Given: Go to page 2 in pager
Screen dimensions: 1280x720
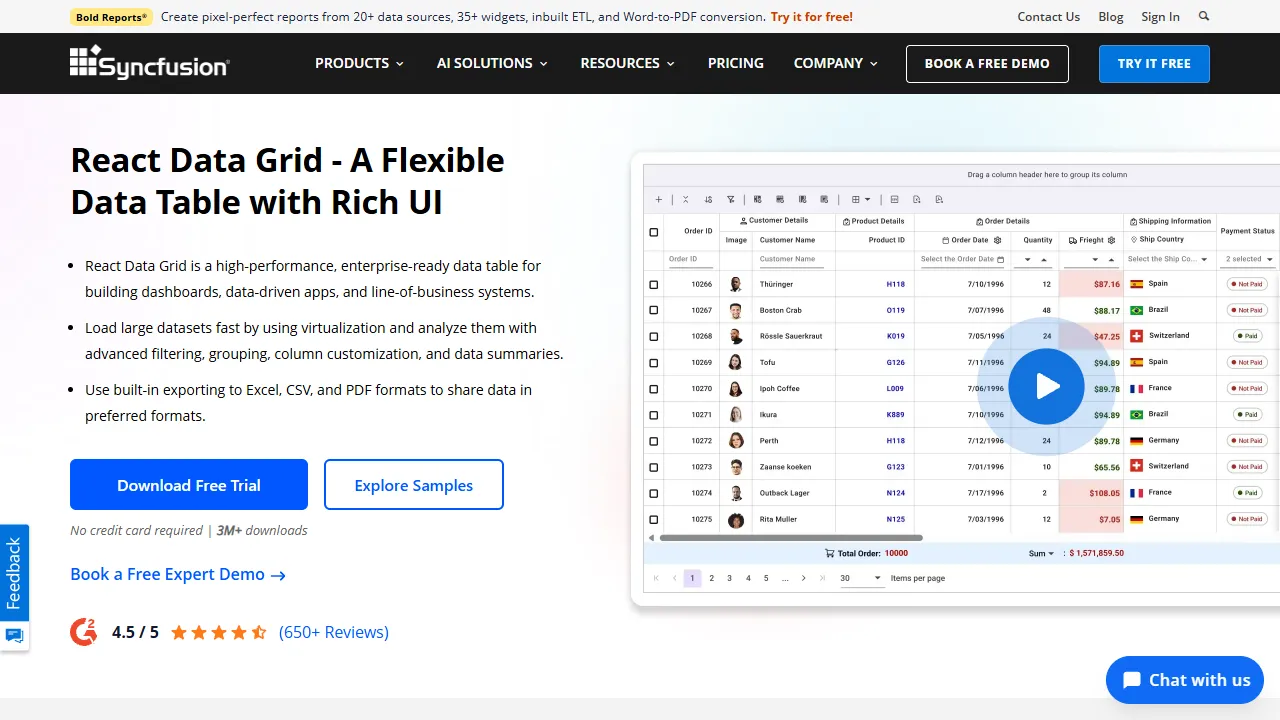Looking at the screenshot, I should (x=711, y=578).
